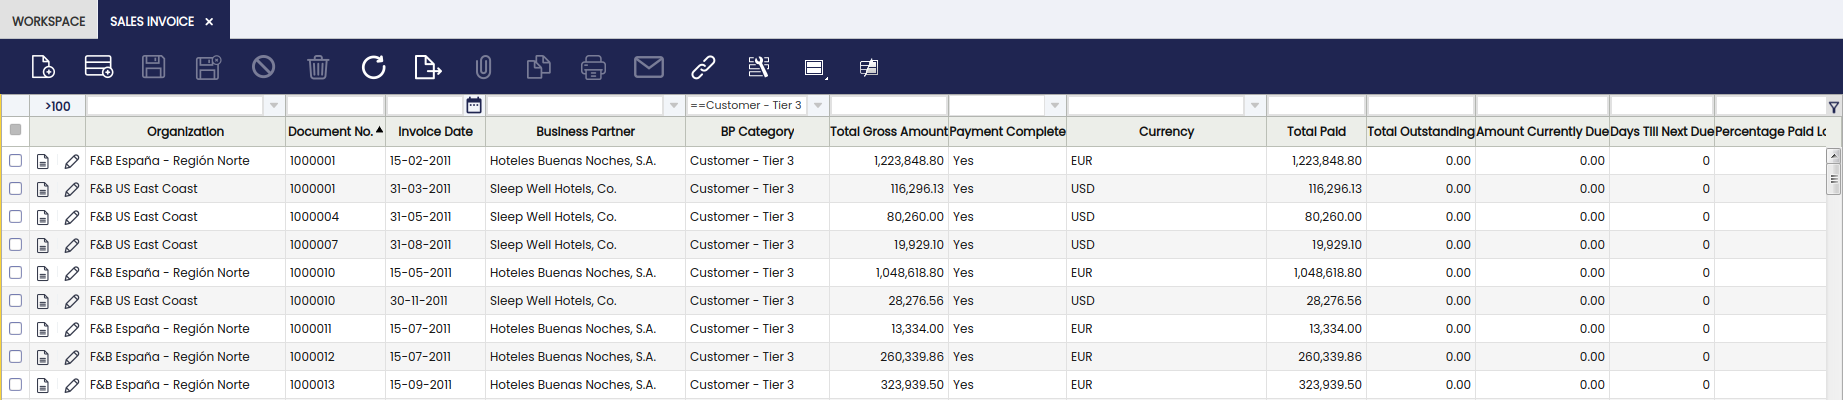Image resolution: width=1843 pixels, height=400 pixels.
Task: Expand the Organization filter dropdown
Action: pyautogui.click(x=274, y=105)
